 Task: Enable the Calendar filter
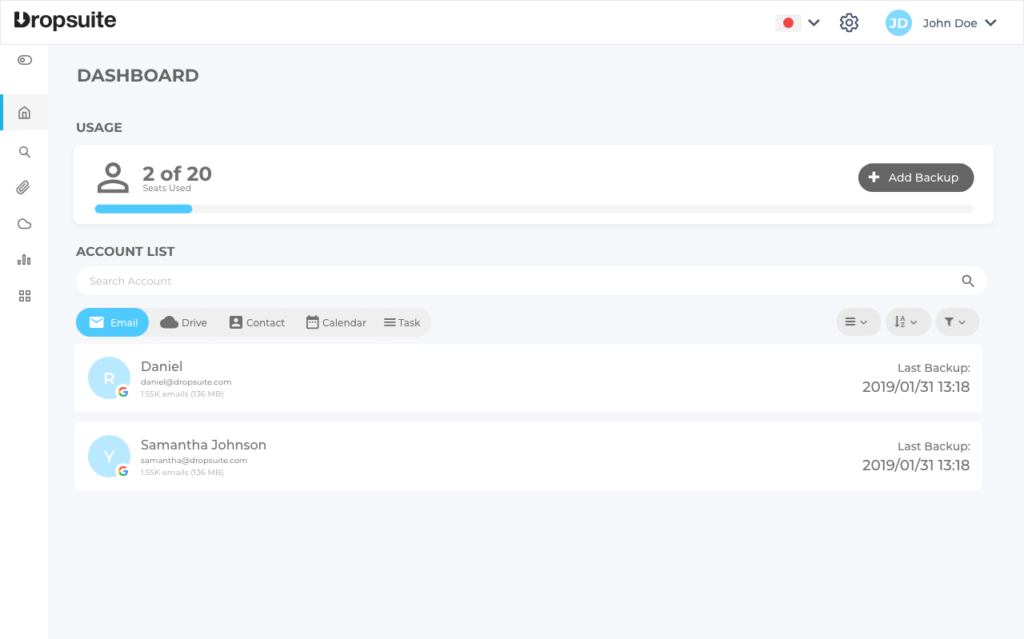336,322
